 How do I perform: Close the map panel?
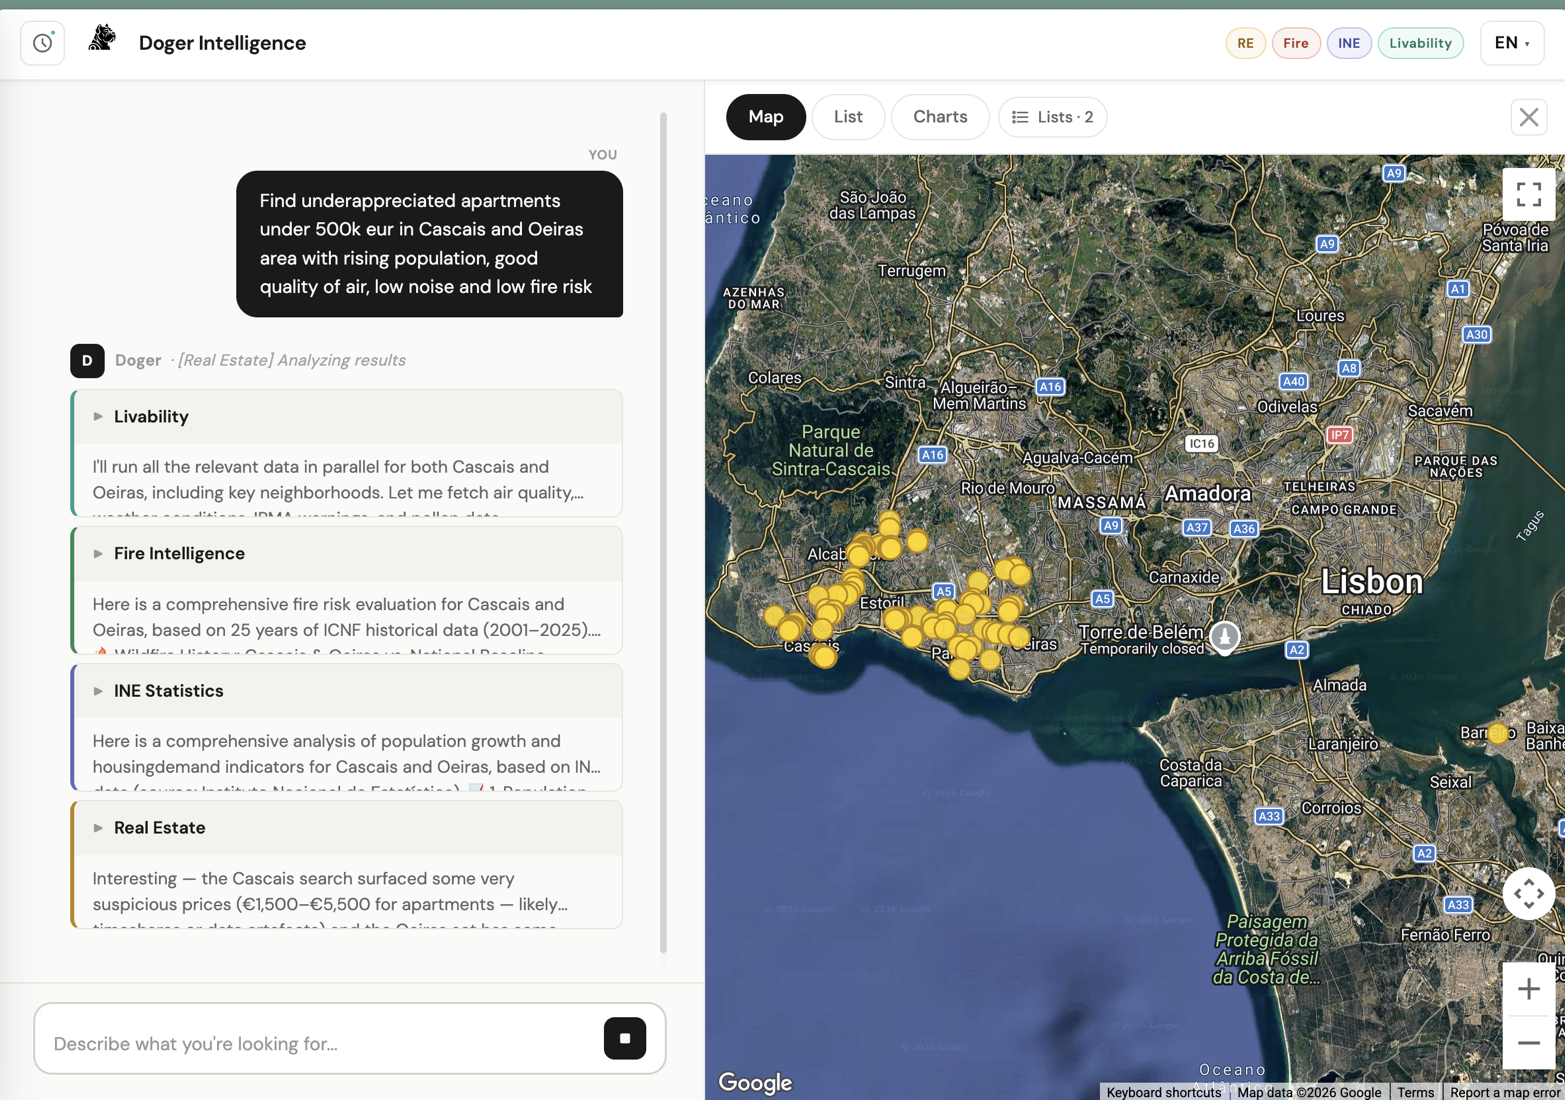point(1528,117)
